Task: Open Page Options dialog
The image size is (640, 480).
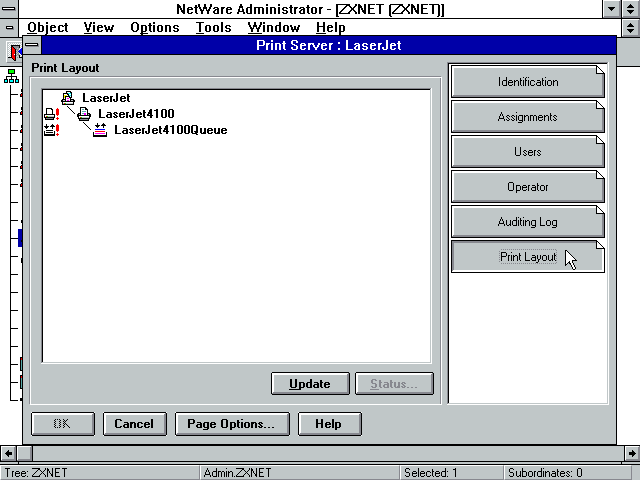Action: (x=232, y=424)
